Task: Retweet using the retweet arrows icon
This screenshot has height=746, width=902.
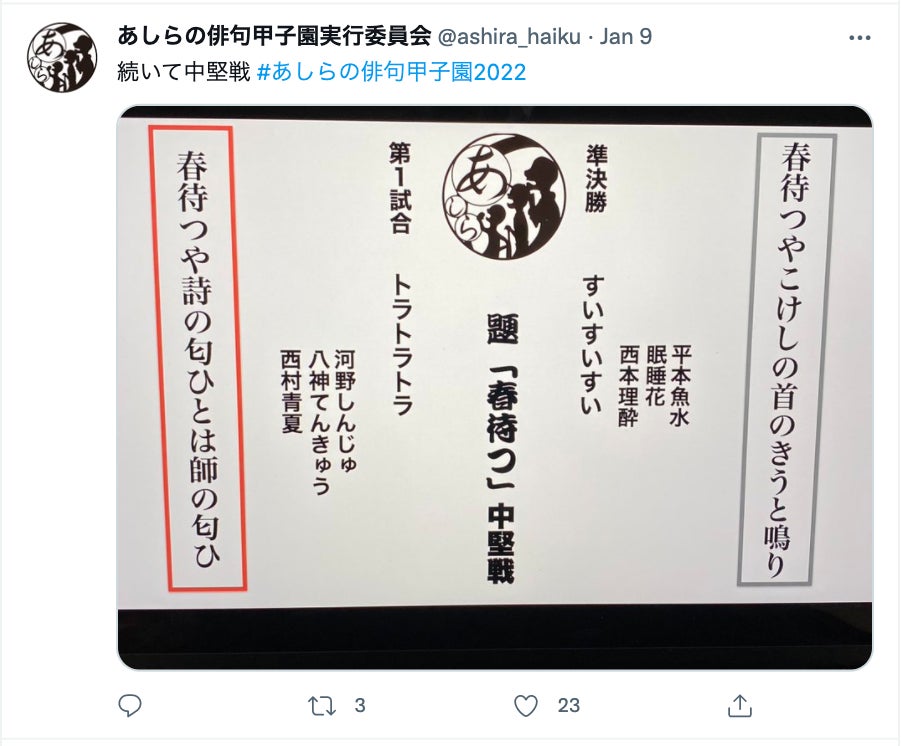Action: click(x=321, y=706)
